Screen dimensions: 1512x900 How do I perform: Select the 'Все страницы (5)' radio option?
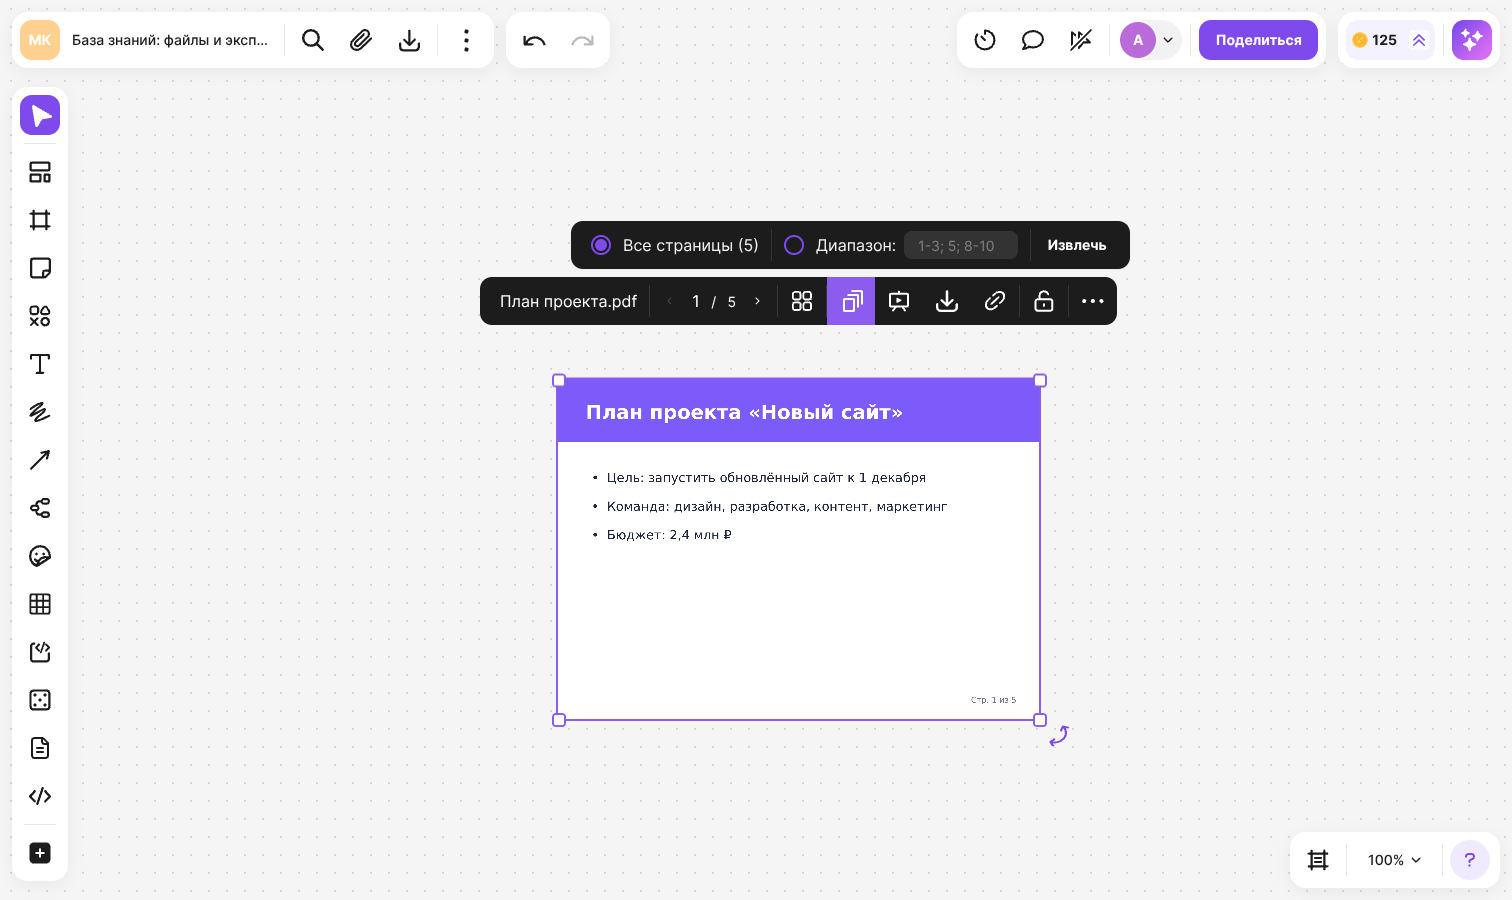(601, 245)
